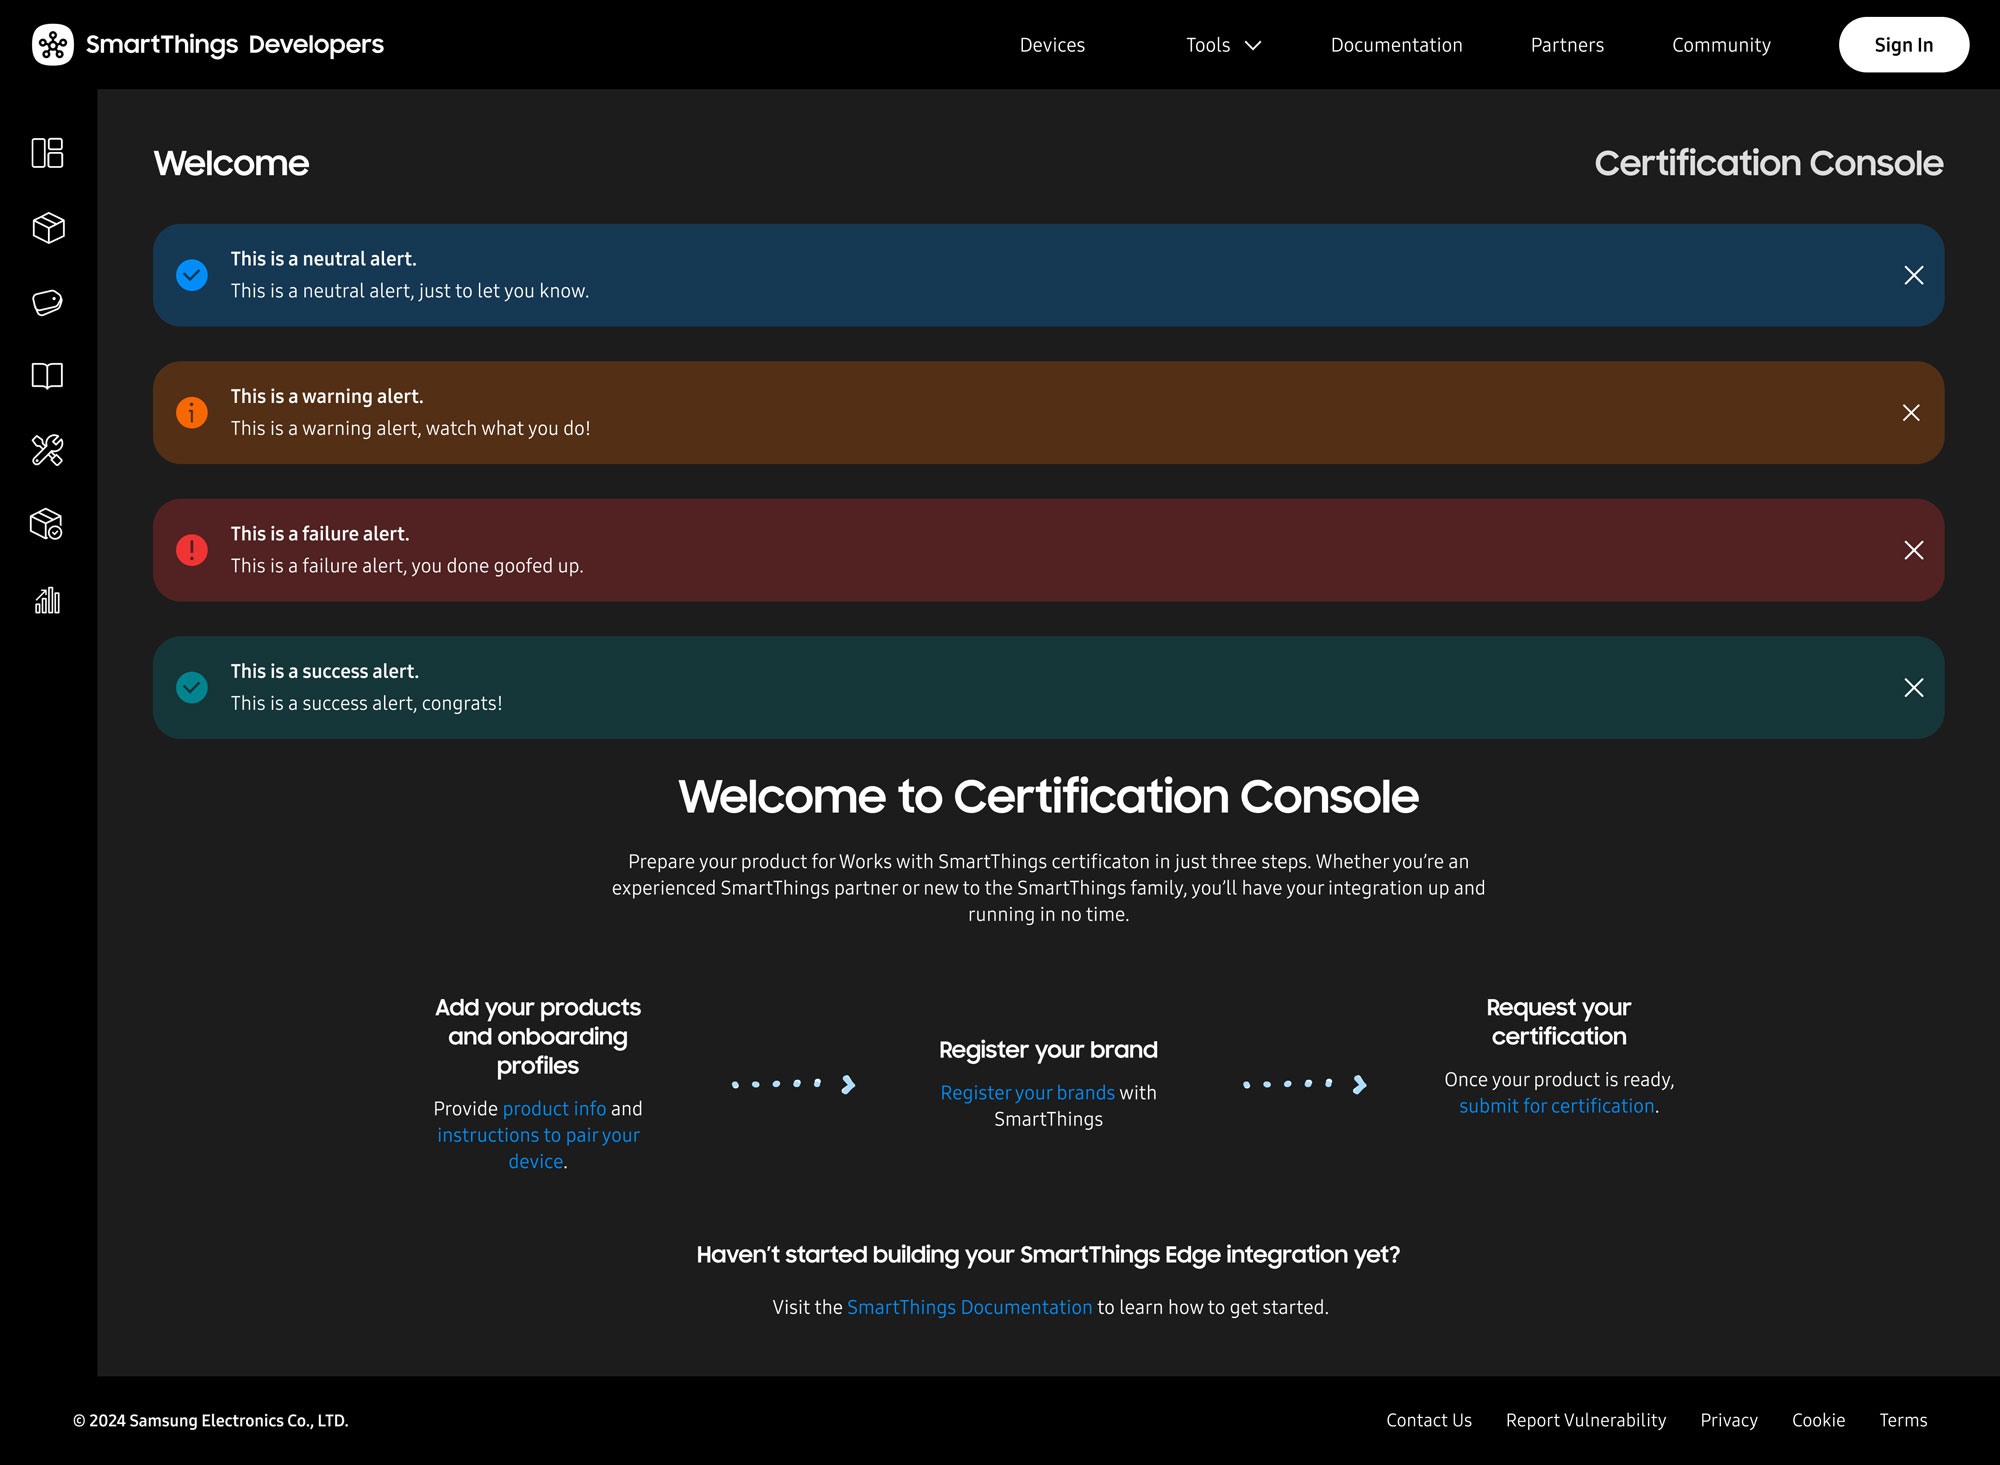This screenshot has width=2000, height=1465.
Task: Open the dashboard layout sidebar icon
Action: click(x=47, y=153)
